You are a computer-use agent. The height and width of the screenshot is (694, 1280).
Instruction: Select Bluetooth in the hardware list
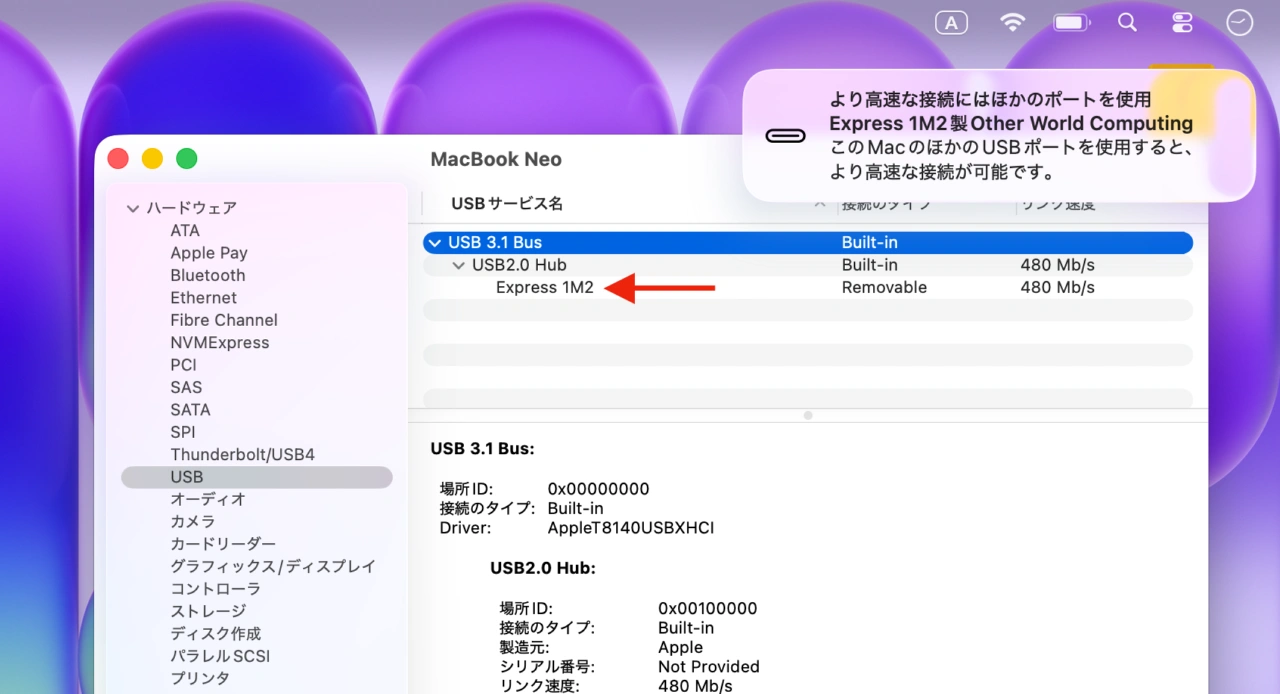(x=208, y=275)
